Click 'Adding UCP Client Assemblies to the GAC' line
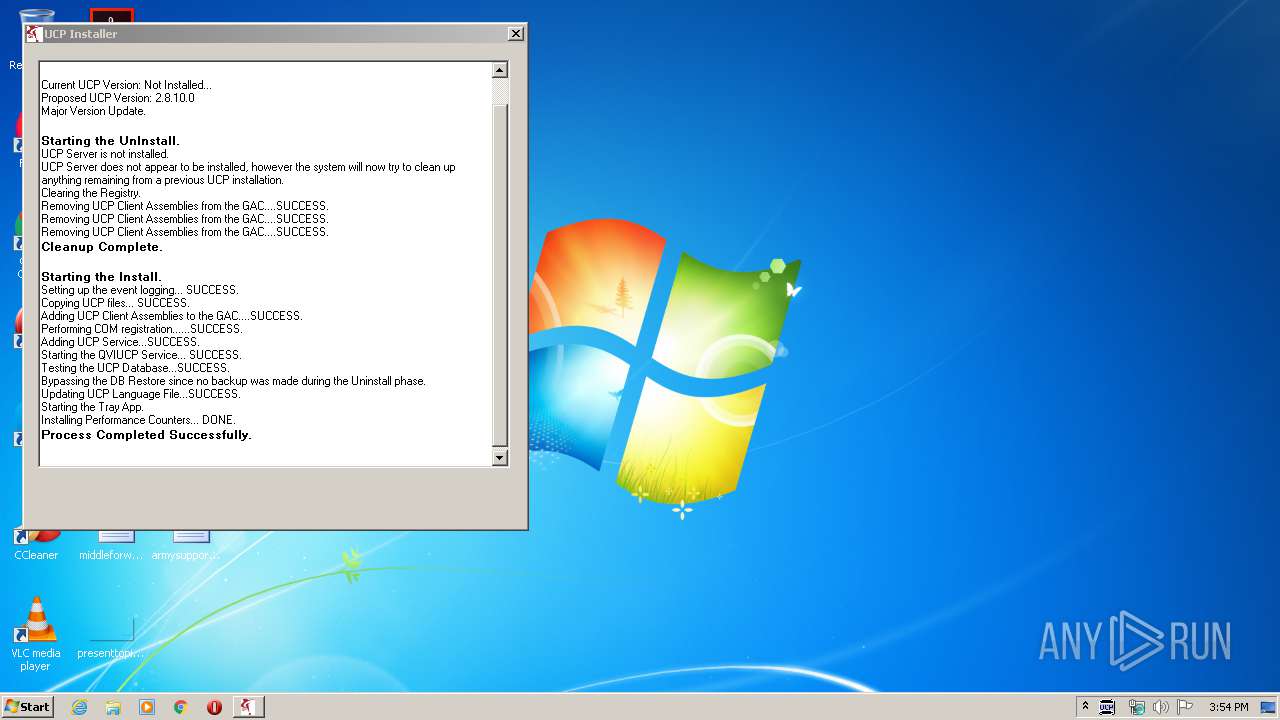Viewport: 1280px width, 720px height. point(172,316)
